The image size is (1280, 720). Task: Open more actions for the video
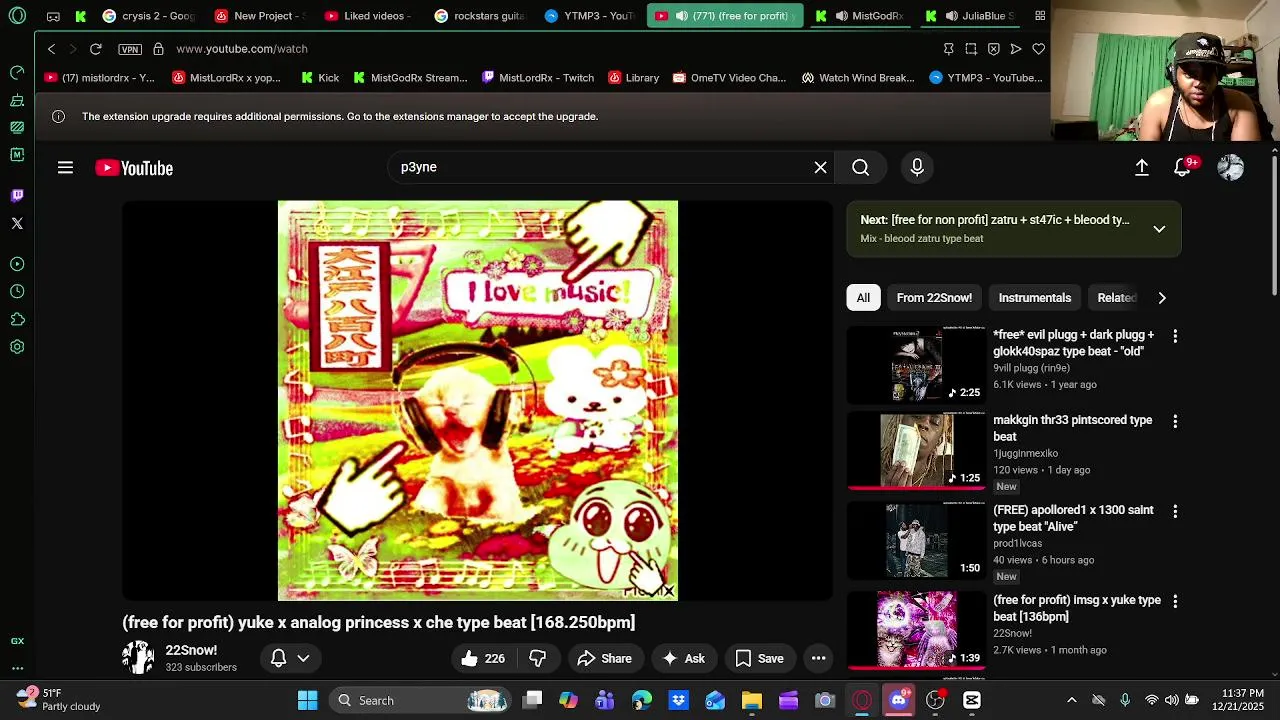pyautogui.click(x=818, y=658)
